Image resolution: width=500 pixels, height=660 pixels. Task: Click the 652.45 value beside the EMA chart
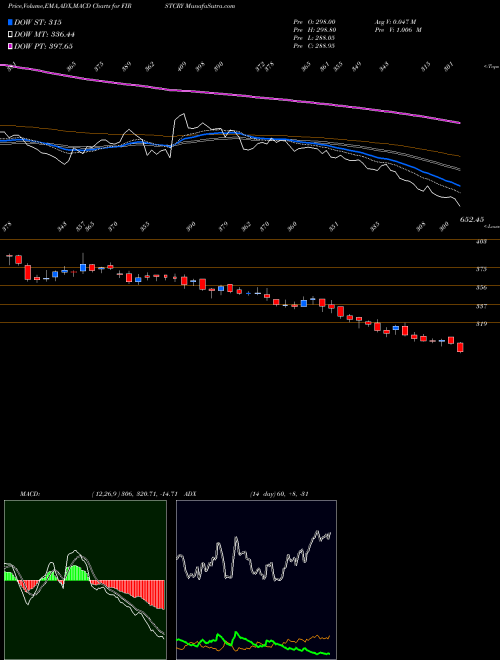[x=472, y=219]
